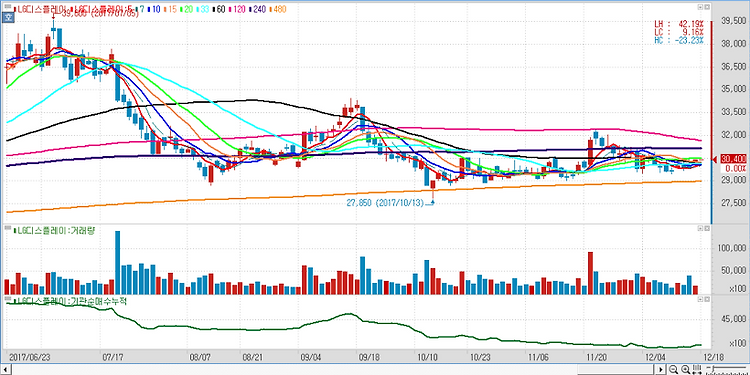Click the blue 호 button at chart corner
Viewport: 750px width, 375px height.
tap(8, 17)
